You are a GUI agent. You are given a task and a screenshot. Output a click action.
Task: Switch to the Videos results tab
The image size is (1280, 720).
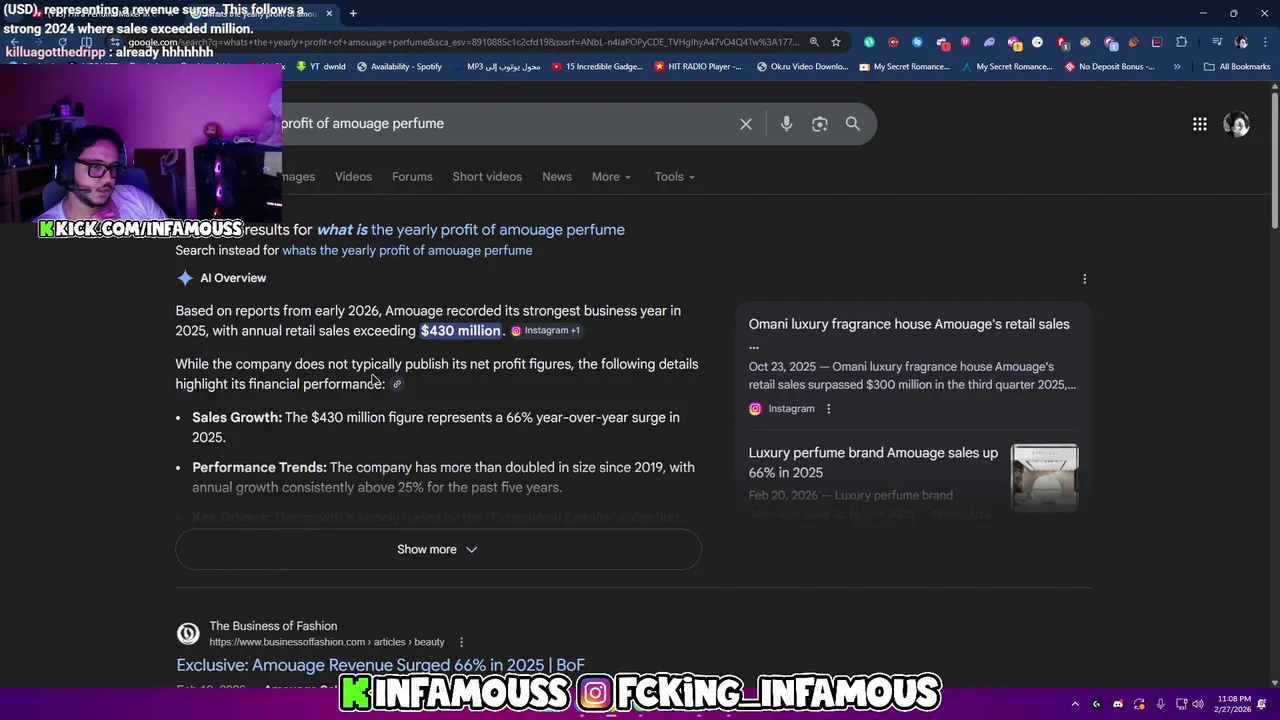pyautogui.click(x=353, y=177)
